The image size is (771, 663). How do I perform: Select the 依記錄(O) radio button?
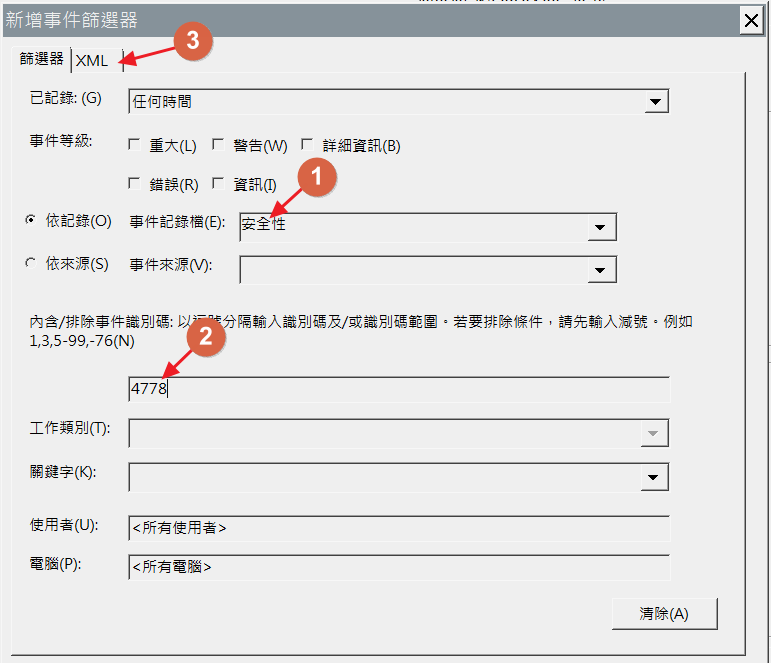coord(31,220)
